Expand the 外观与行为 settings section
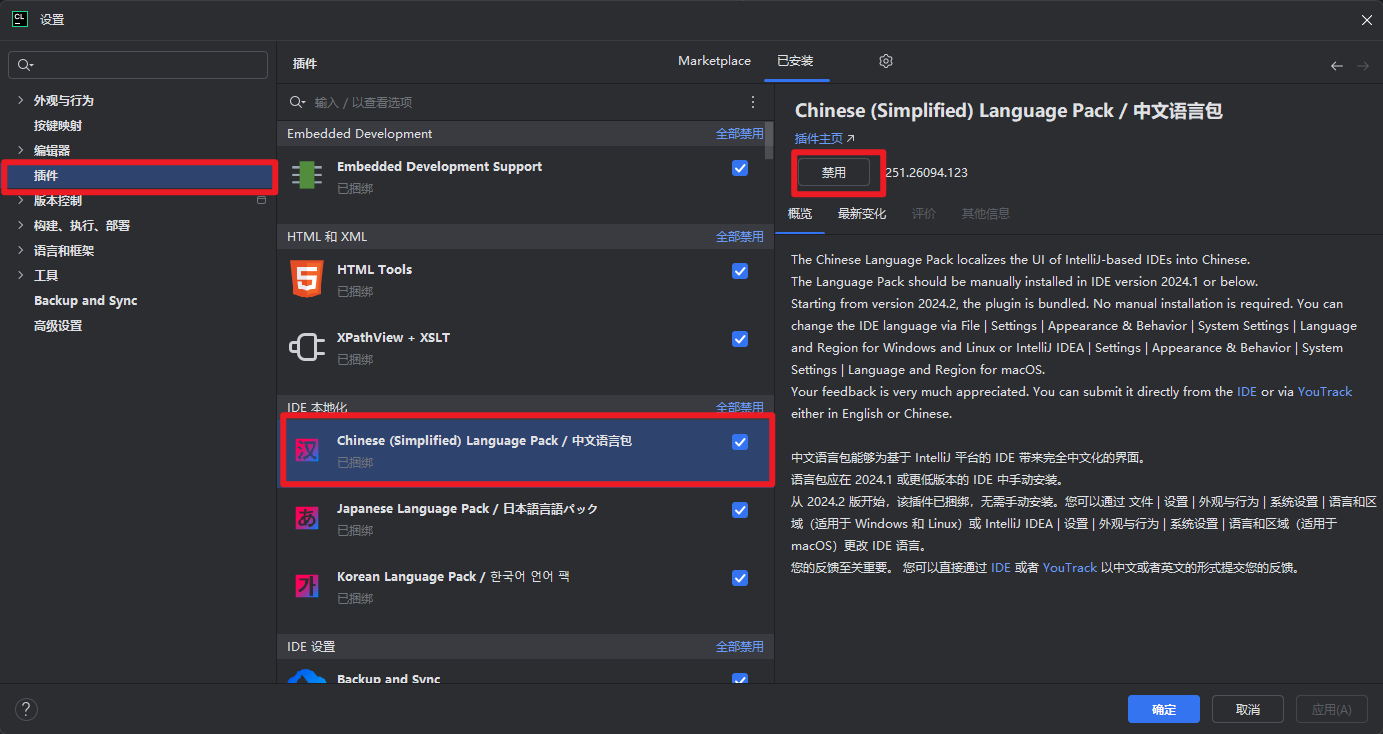The width and height of the screenshot is (1383, 734). tap(21, 100)
